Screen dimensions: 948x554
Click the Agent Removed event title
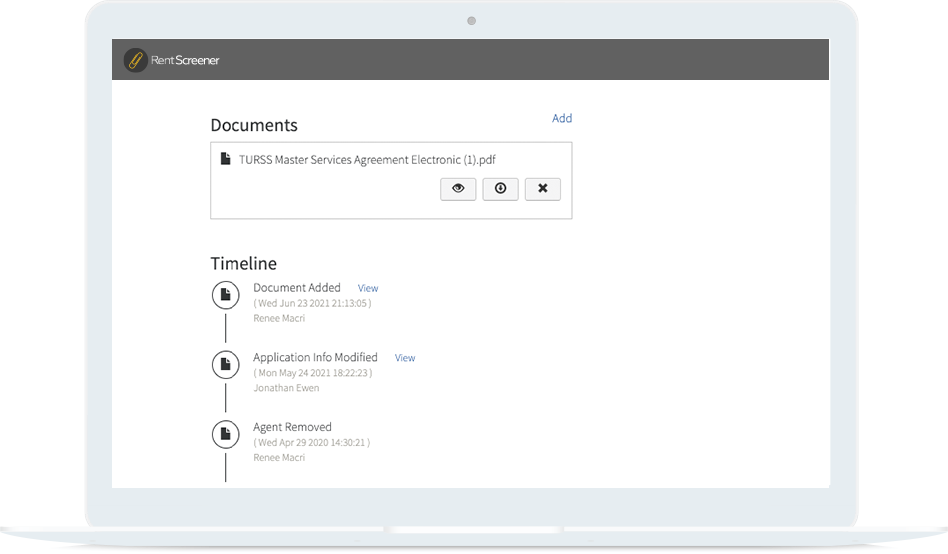click(292, 427)
